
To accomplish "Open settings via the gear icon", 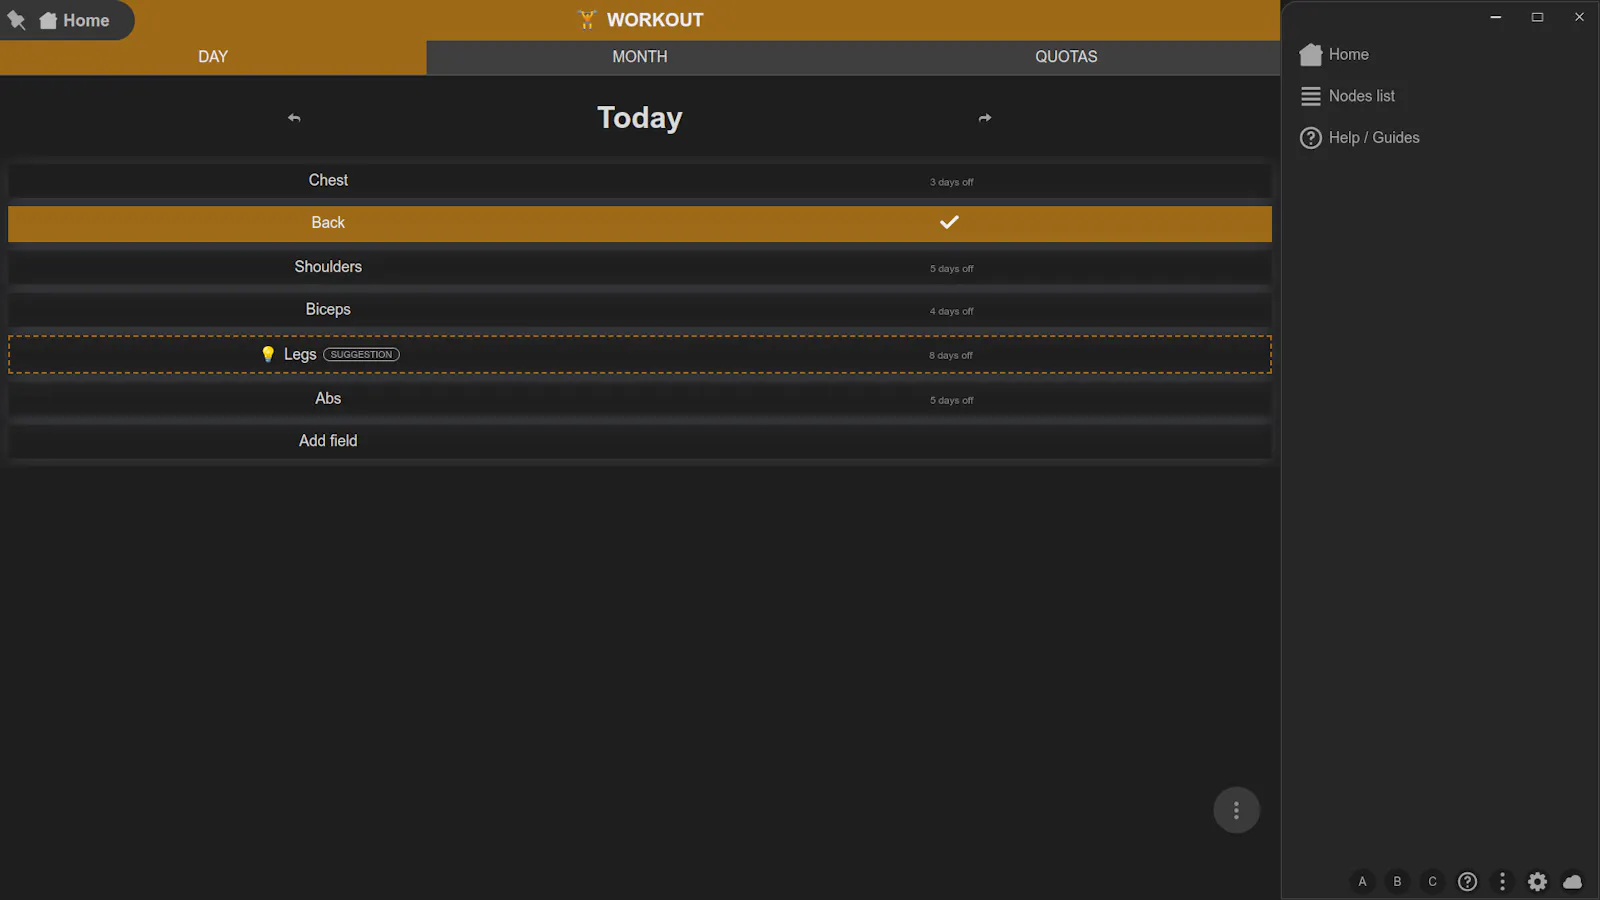I will (x=1537, y=882).
